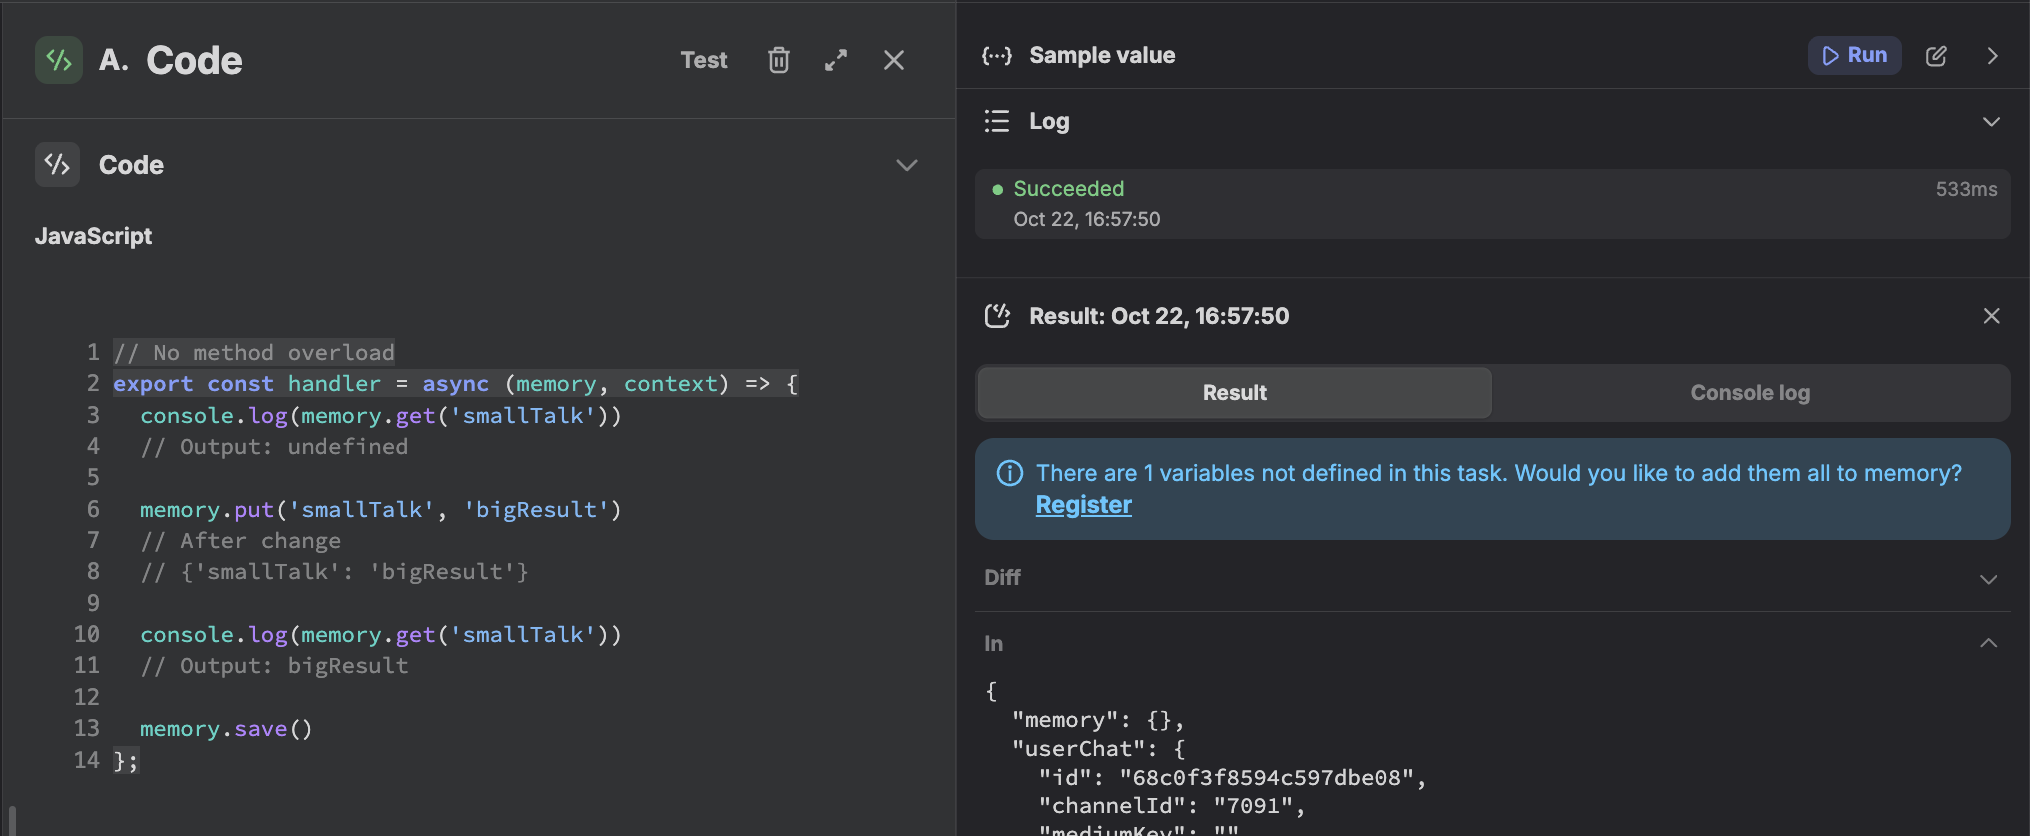
Task: Edit the sample value with pencil icon
Action: (1936, 56)
